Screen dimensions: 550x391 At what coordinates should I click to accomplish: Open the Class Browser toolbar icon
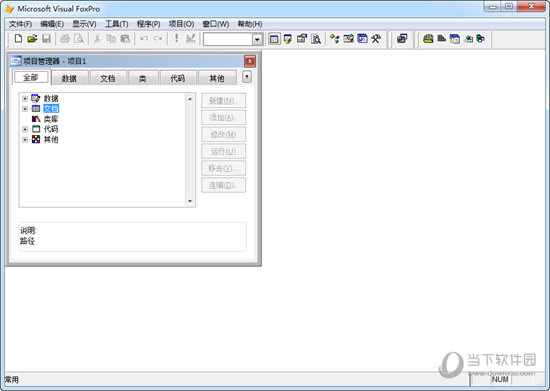coord(335,39)
